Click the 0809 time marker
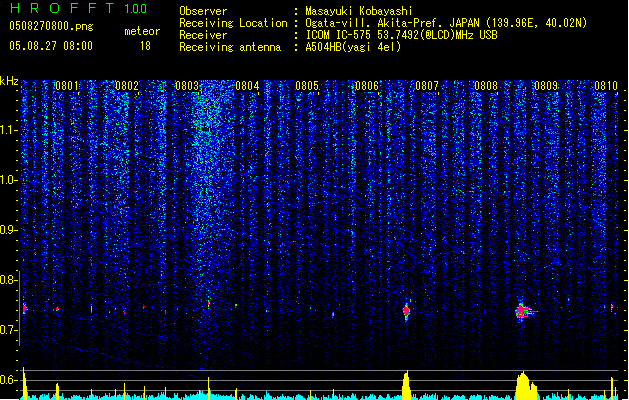The image size is (629, 400). (x=546, y=86)
